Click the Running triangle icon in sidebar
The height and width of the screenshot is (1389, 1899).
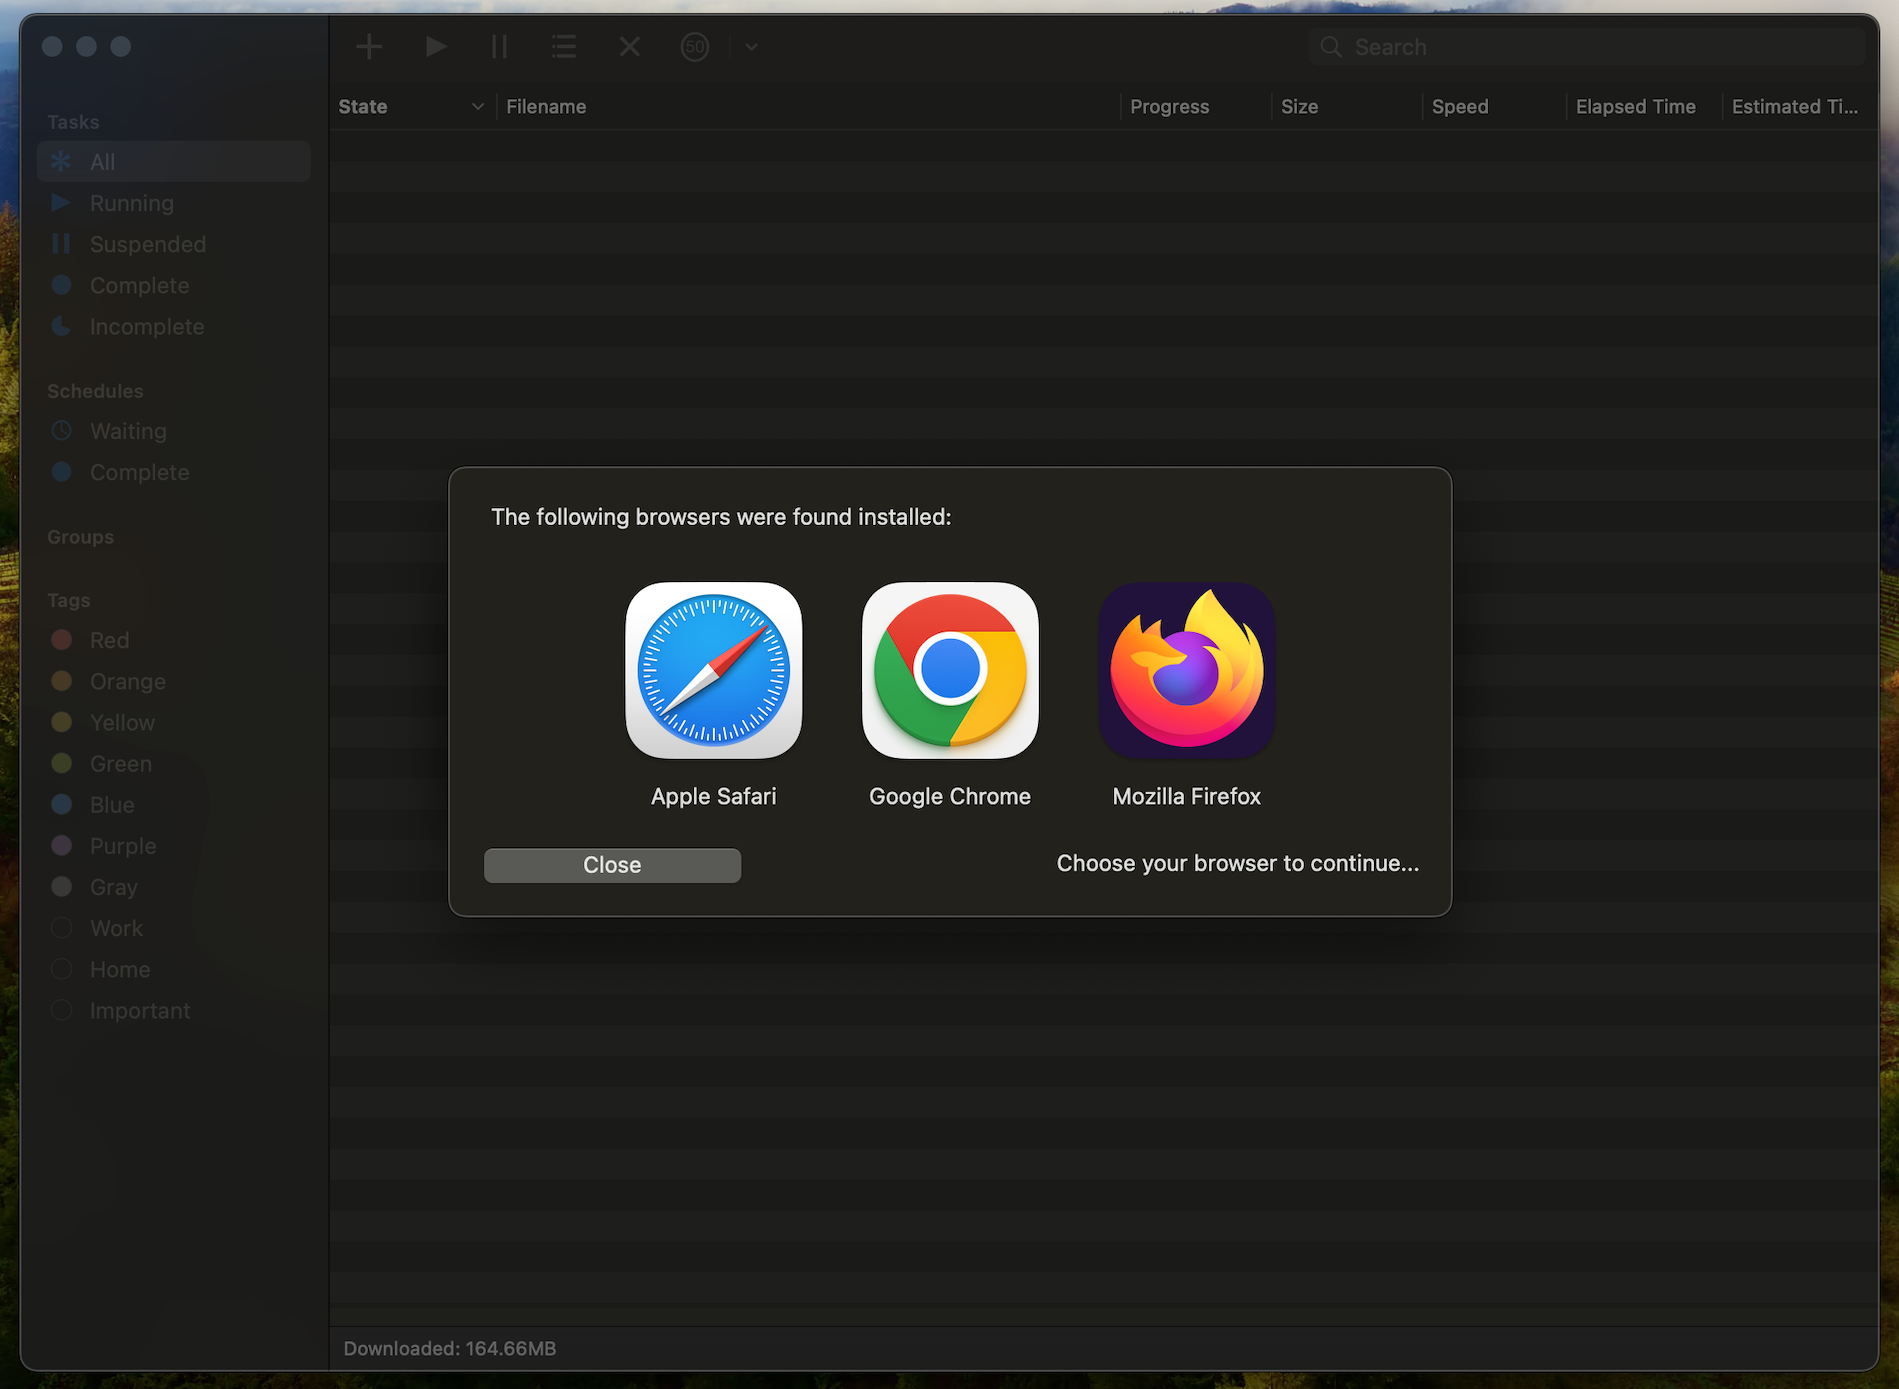pos(61,203)
